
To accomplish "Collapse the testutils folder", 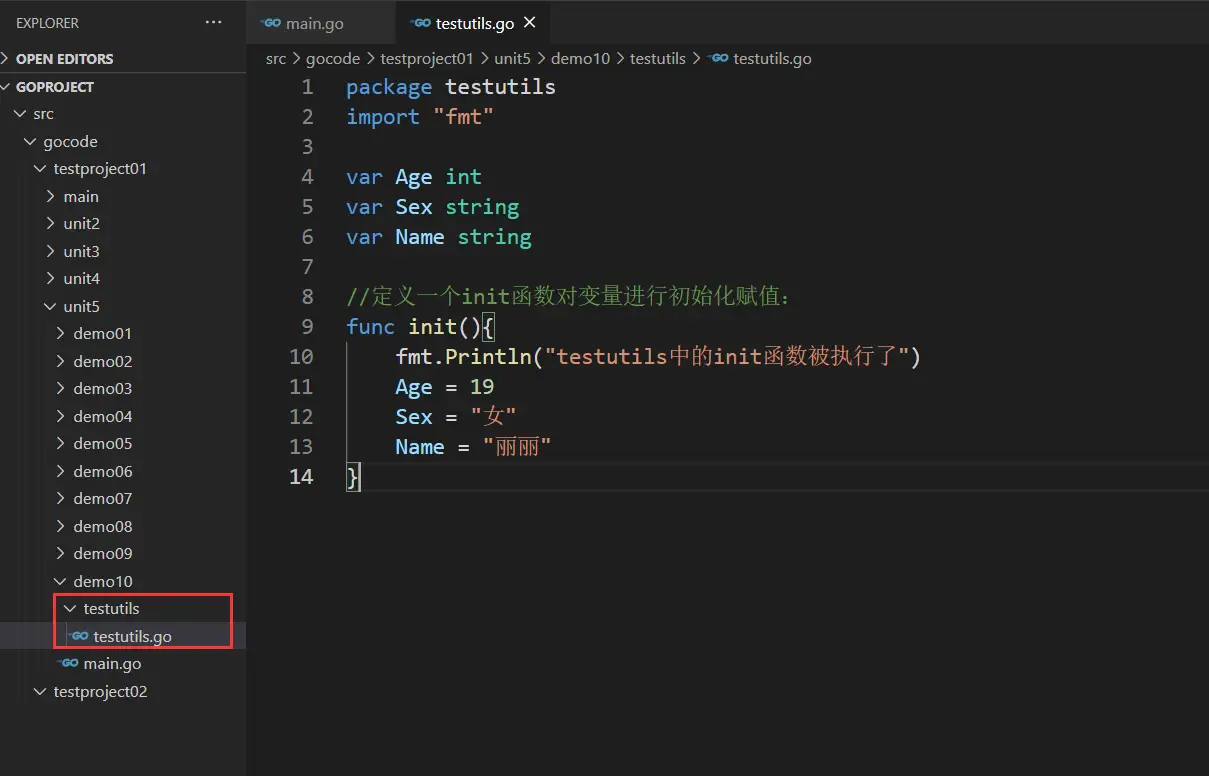I will 111,608.
